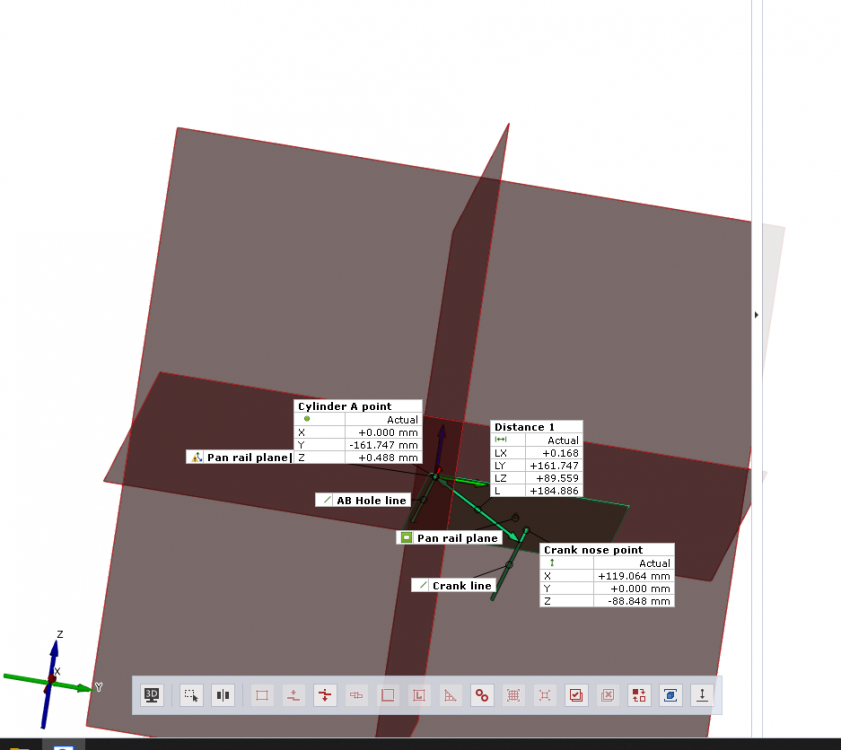Toggle the red checkmark box icon
841x750 pixels.
[x=575, y=695]
